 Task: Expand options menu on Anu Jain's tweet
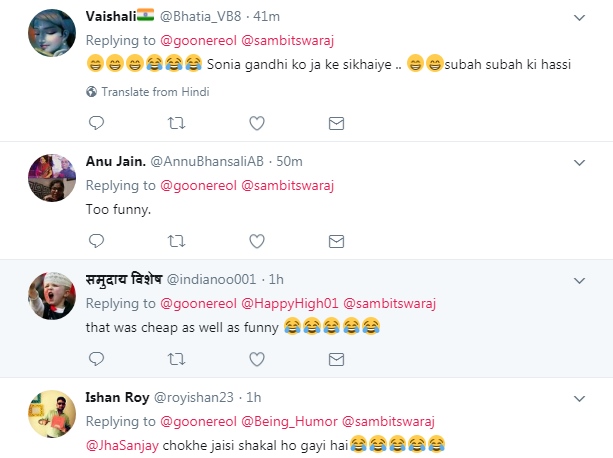coord(578,162)
